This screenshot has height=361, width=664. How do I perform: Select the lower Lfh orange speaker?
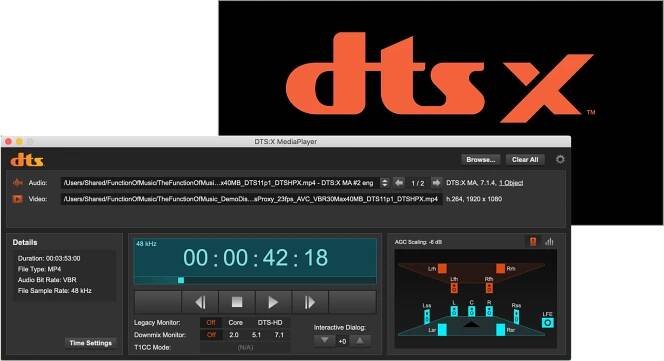[454, 288]
